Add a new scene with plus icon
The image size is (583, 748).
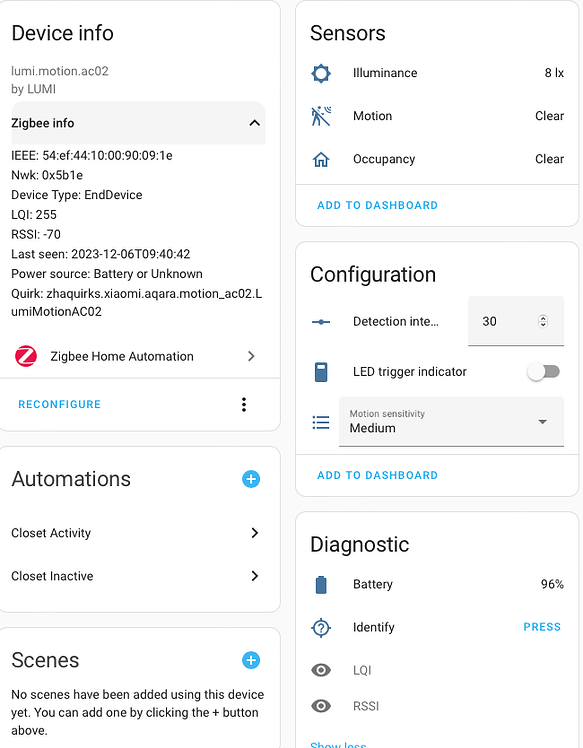click(x=251, y=660)
